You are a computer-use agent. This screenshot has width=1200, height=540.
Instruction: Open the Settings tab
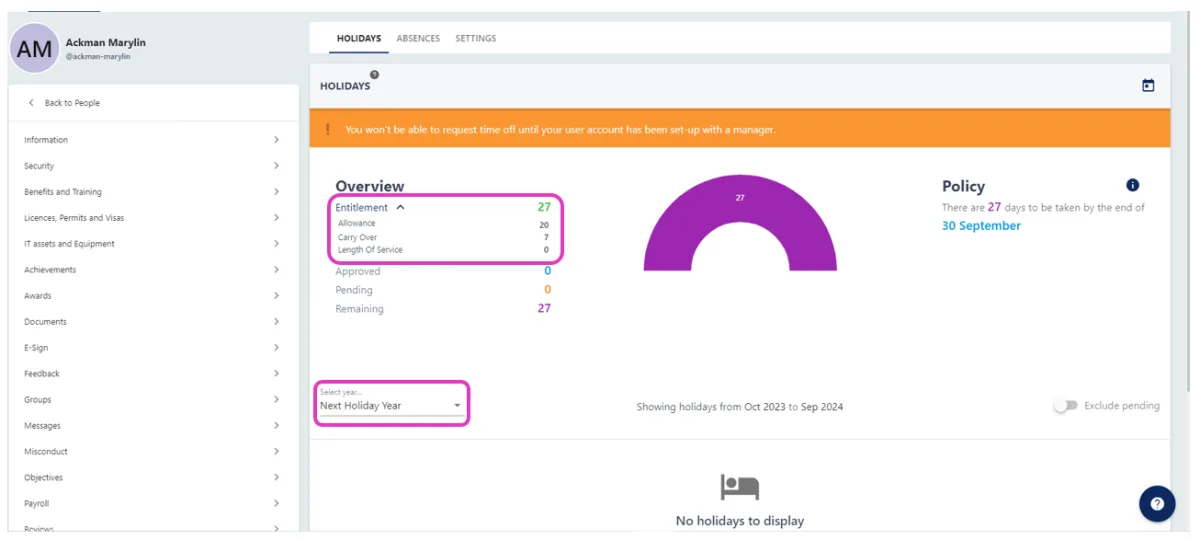476,39
